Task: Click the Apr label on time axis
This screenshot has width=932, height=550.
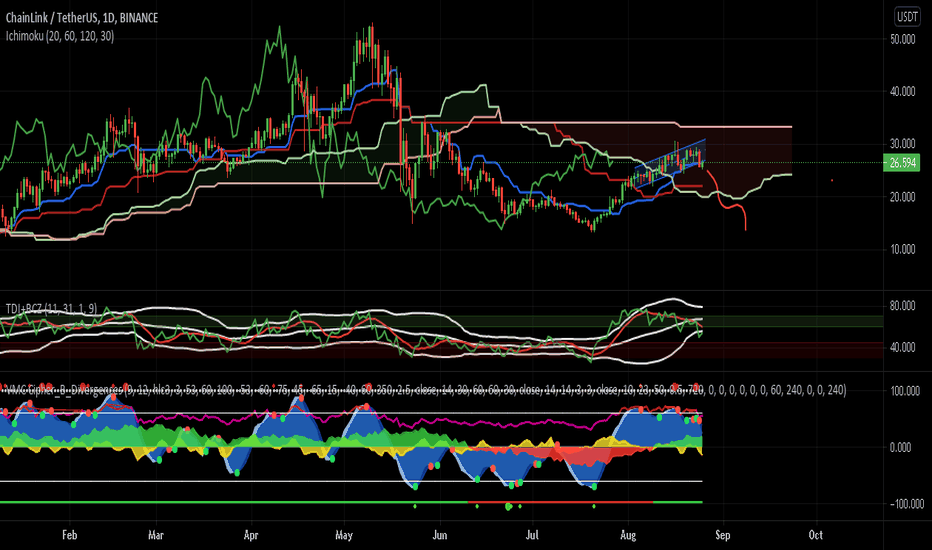Action: (x=251, y=535)
